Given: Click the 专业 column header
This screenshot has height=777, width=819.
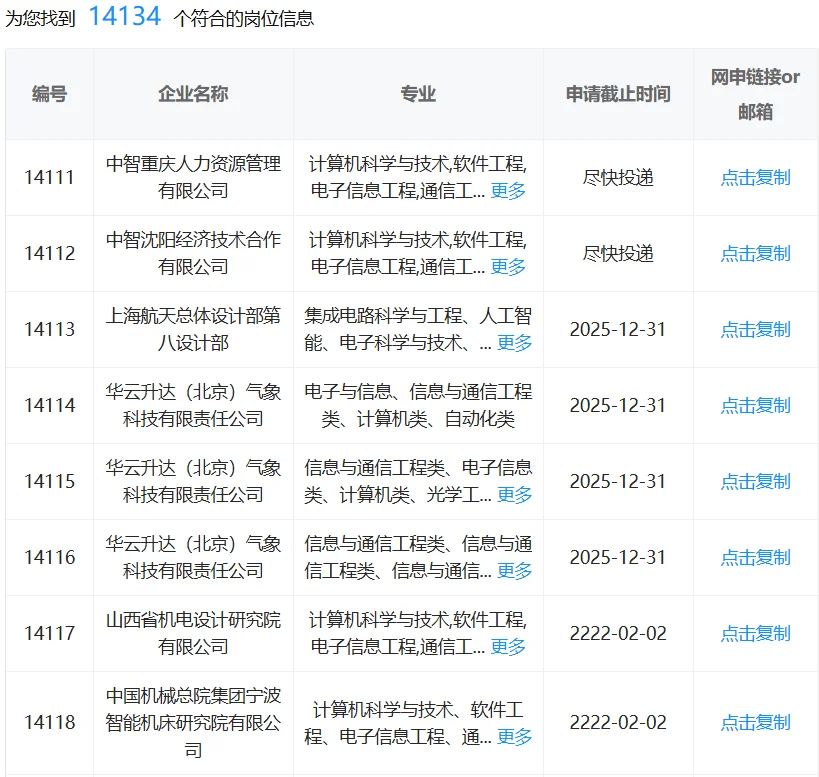Looking at the screenshot, I should point(418,94).
